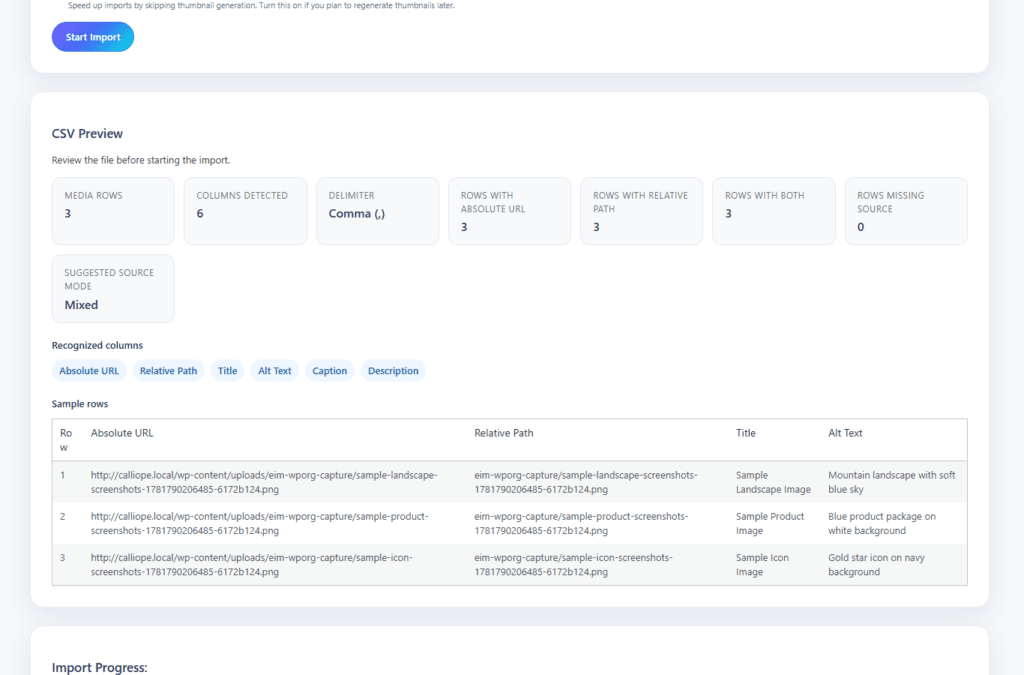The image size is (1024, 675).
Task: Click the Rows Missing Source card
Action: (906, 211)
